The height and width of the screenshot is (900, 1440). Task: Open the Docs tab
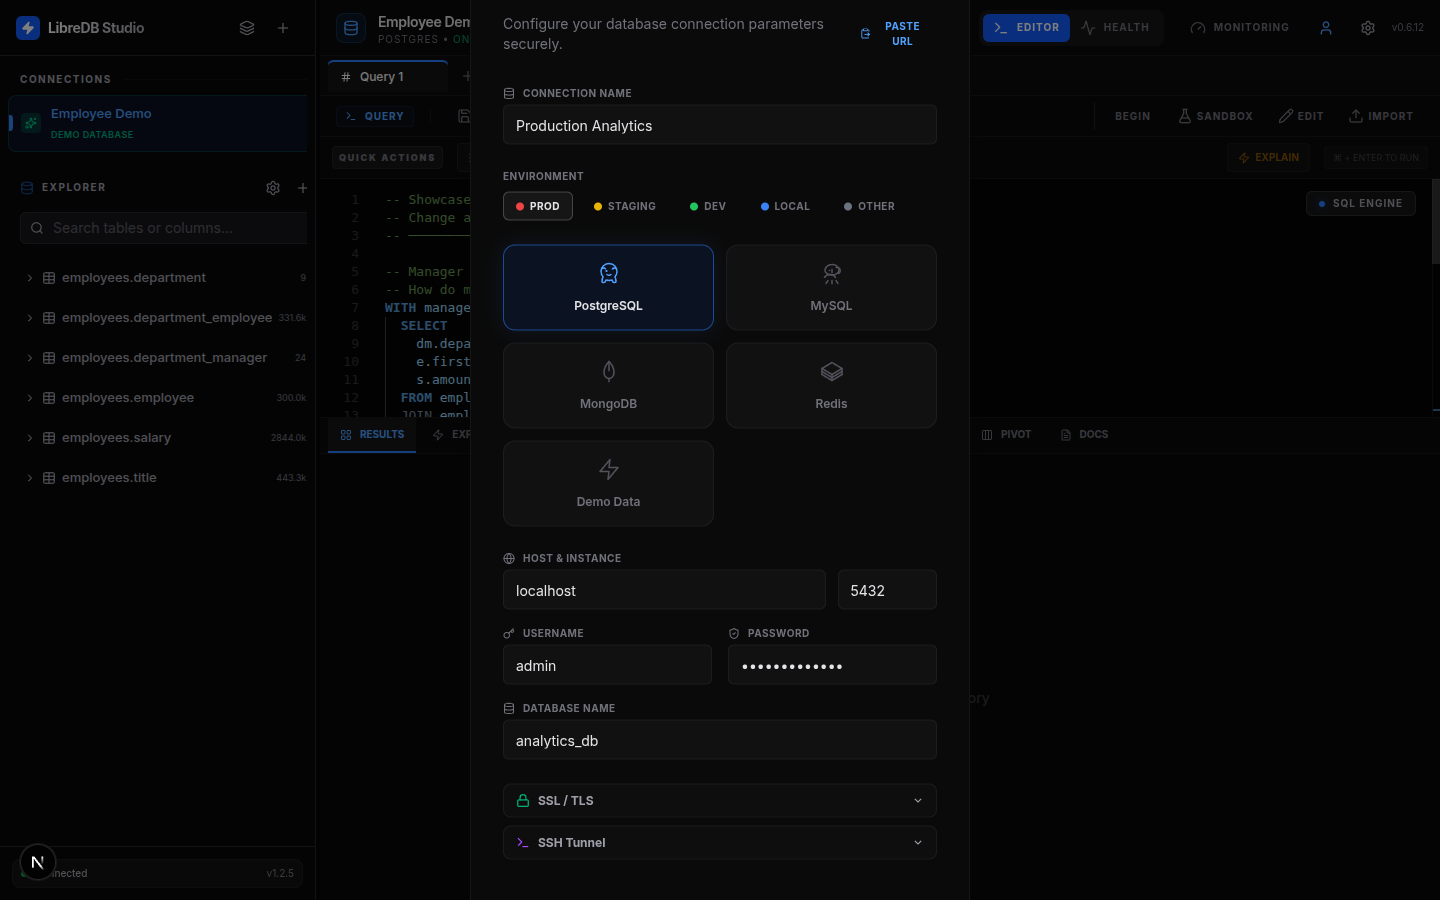[x=1085, y=435]
